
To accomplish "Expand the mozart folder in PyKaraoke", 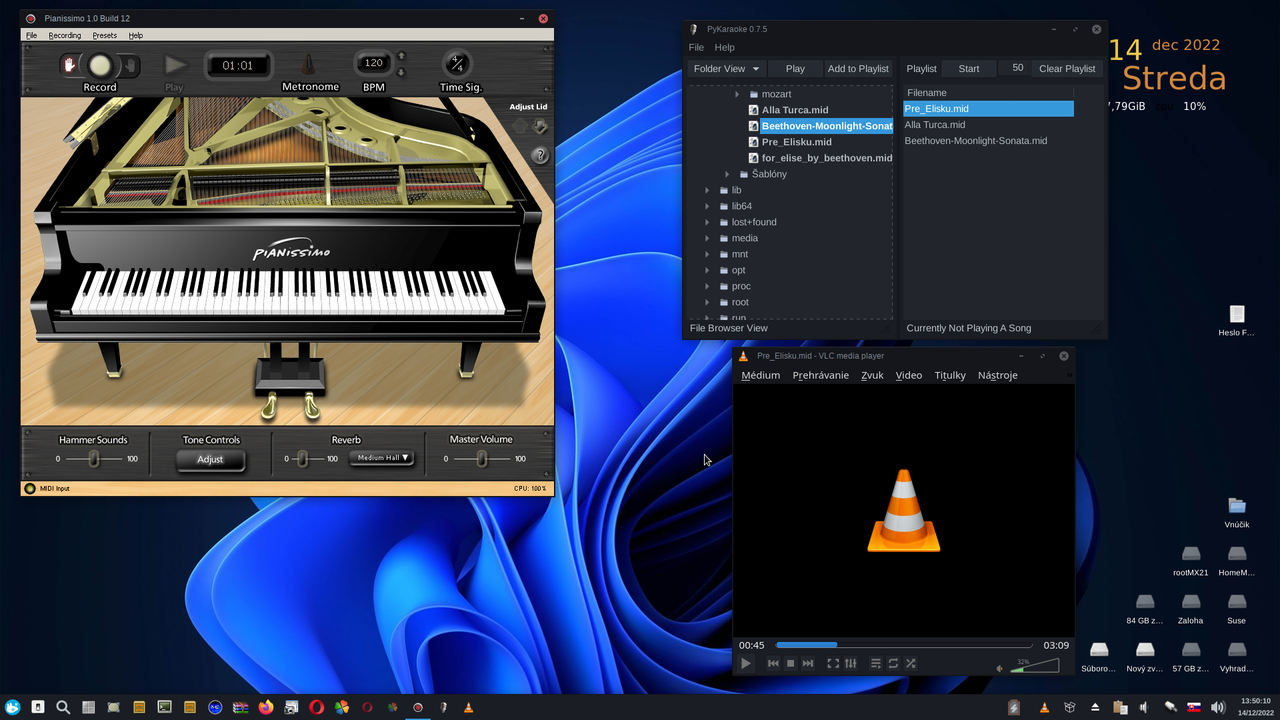I will [x=737, y=94].
